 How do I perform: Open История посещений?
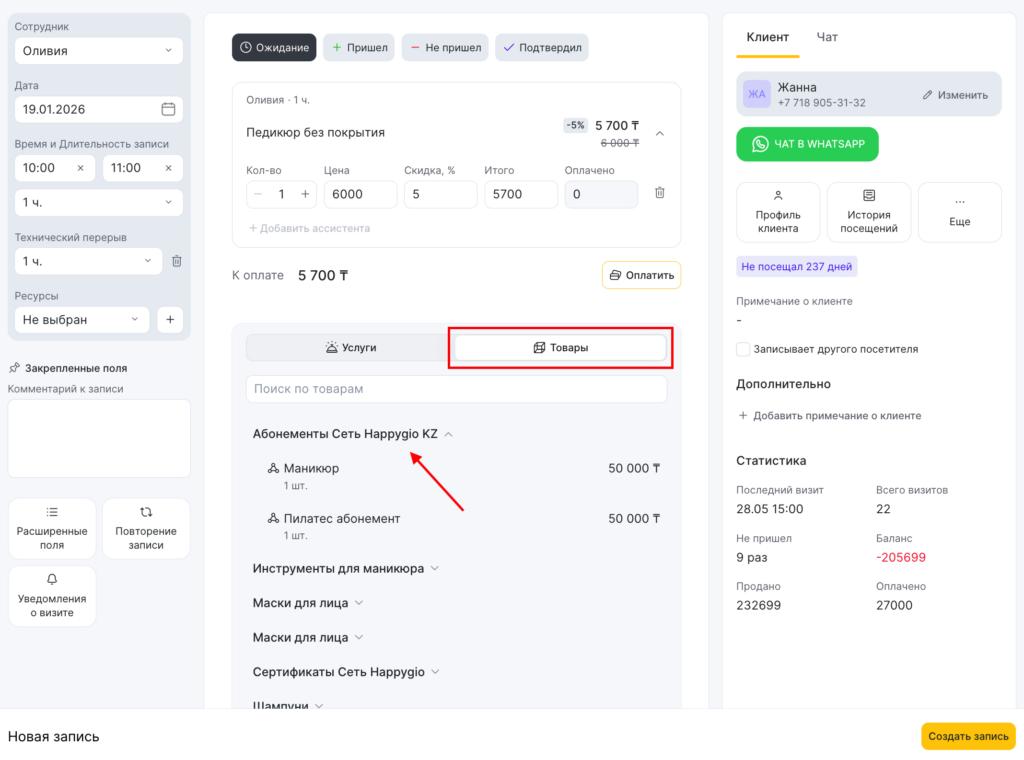tap(868, 212)
